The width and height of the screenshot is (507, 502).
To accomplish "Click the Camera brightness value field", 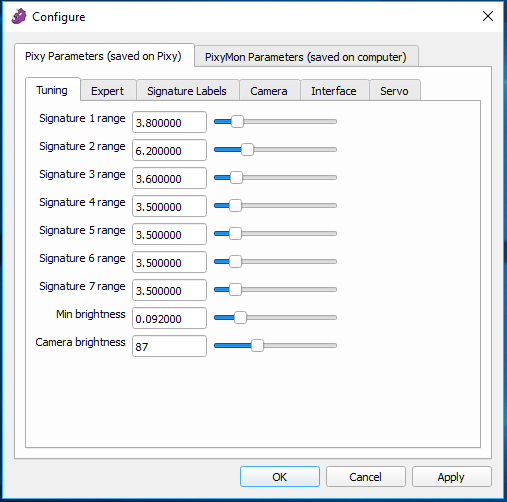I will pos(169,346).
